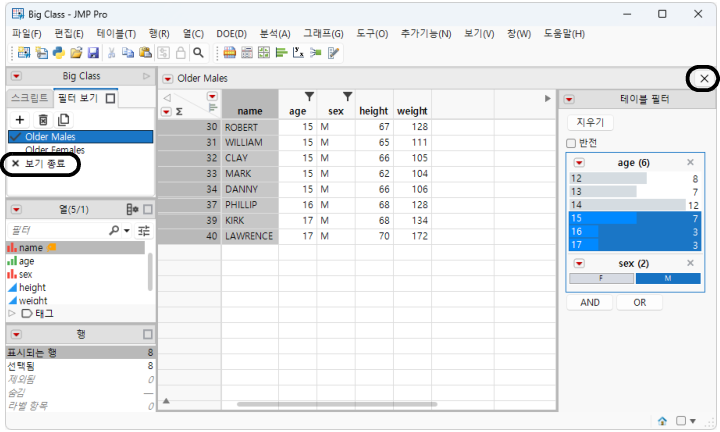Toggle the 반전 (Invert) checkbox

coord(571,143)
